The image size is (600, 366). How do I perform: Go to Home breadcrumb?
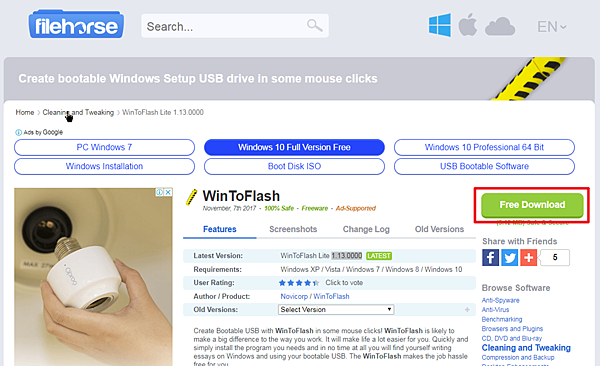pos(25,112)
